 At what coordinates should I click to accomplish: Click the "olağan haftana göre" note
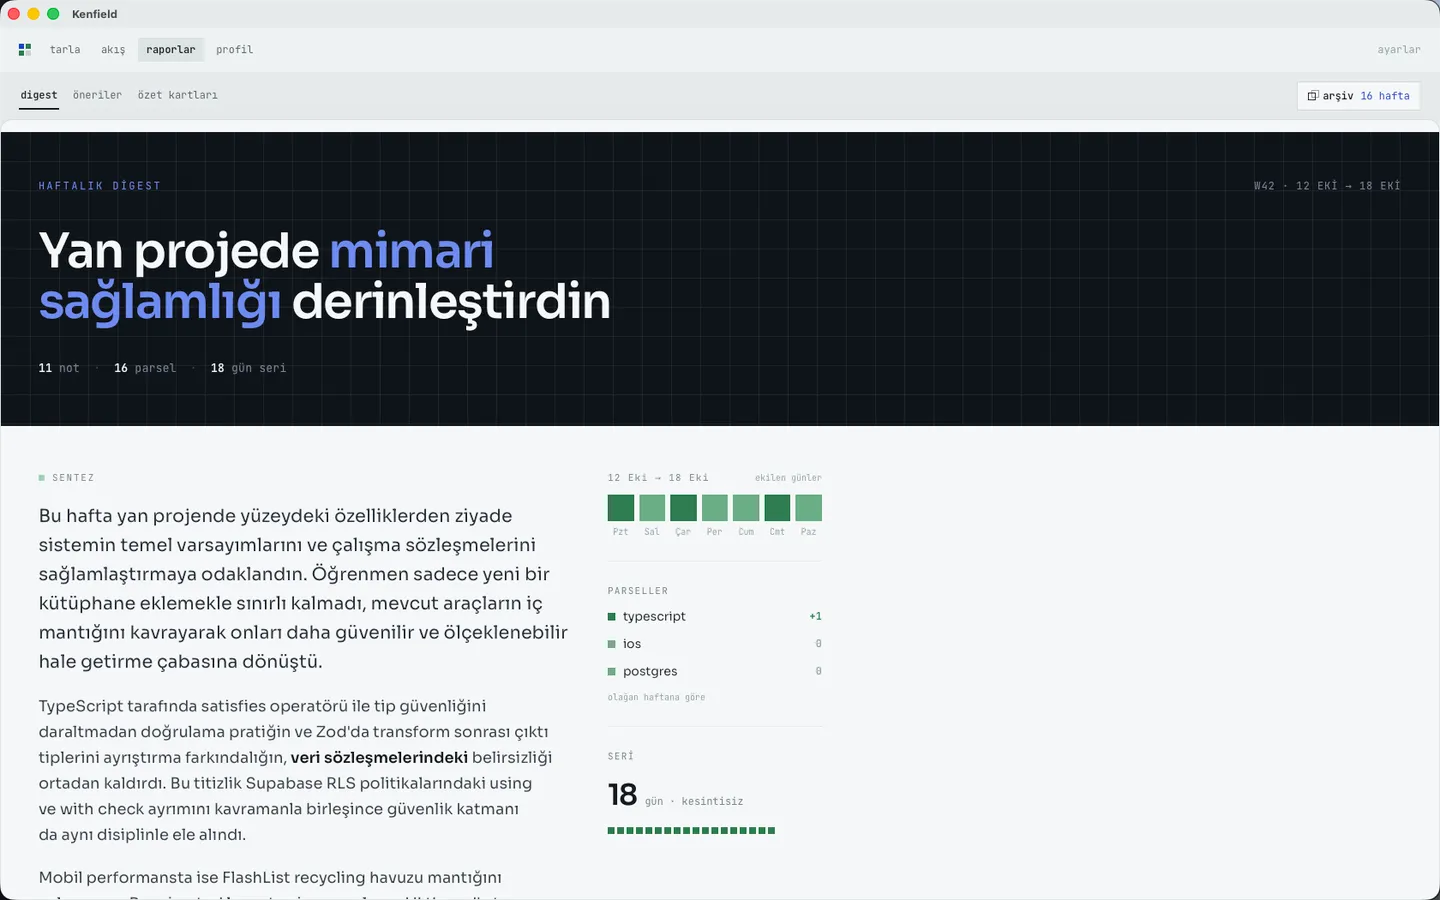(x=656, y=697)
